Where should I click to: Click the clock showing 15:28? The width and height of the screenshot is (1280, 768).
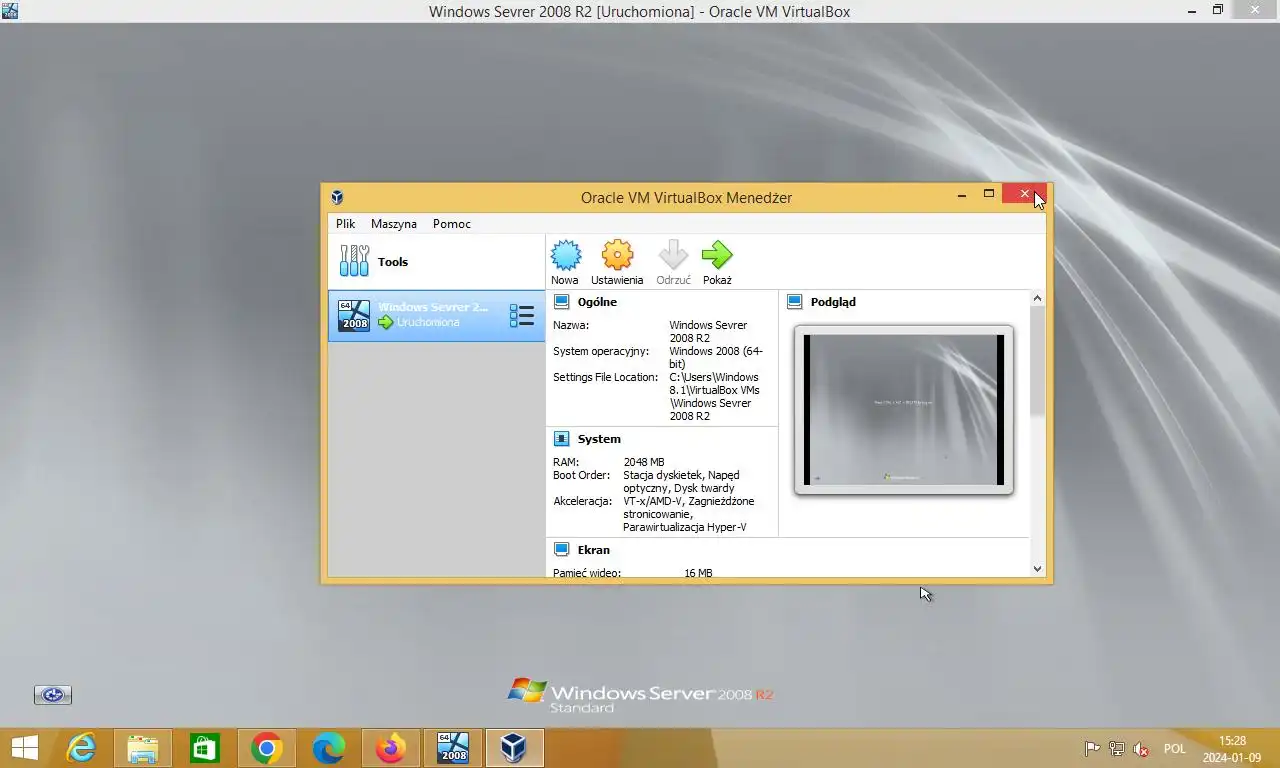pos(1232,741)
